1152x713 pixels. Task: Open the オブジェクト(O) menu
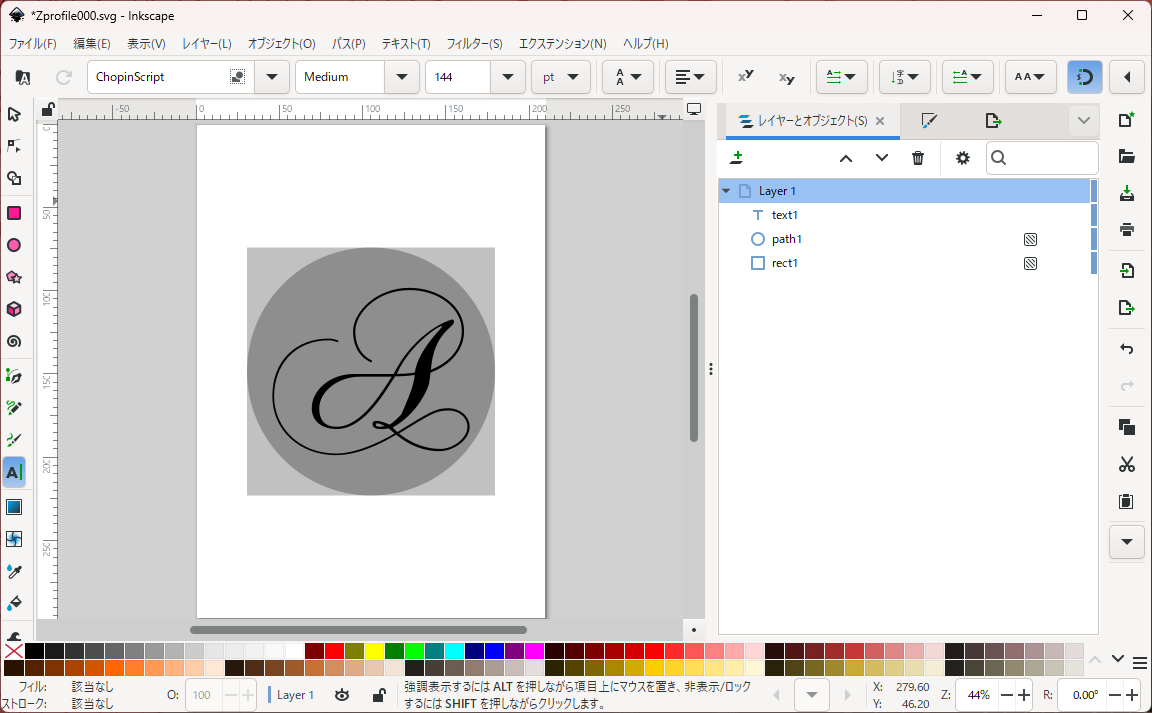[x=281, y=43]
